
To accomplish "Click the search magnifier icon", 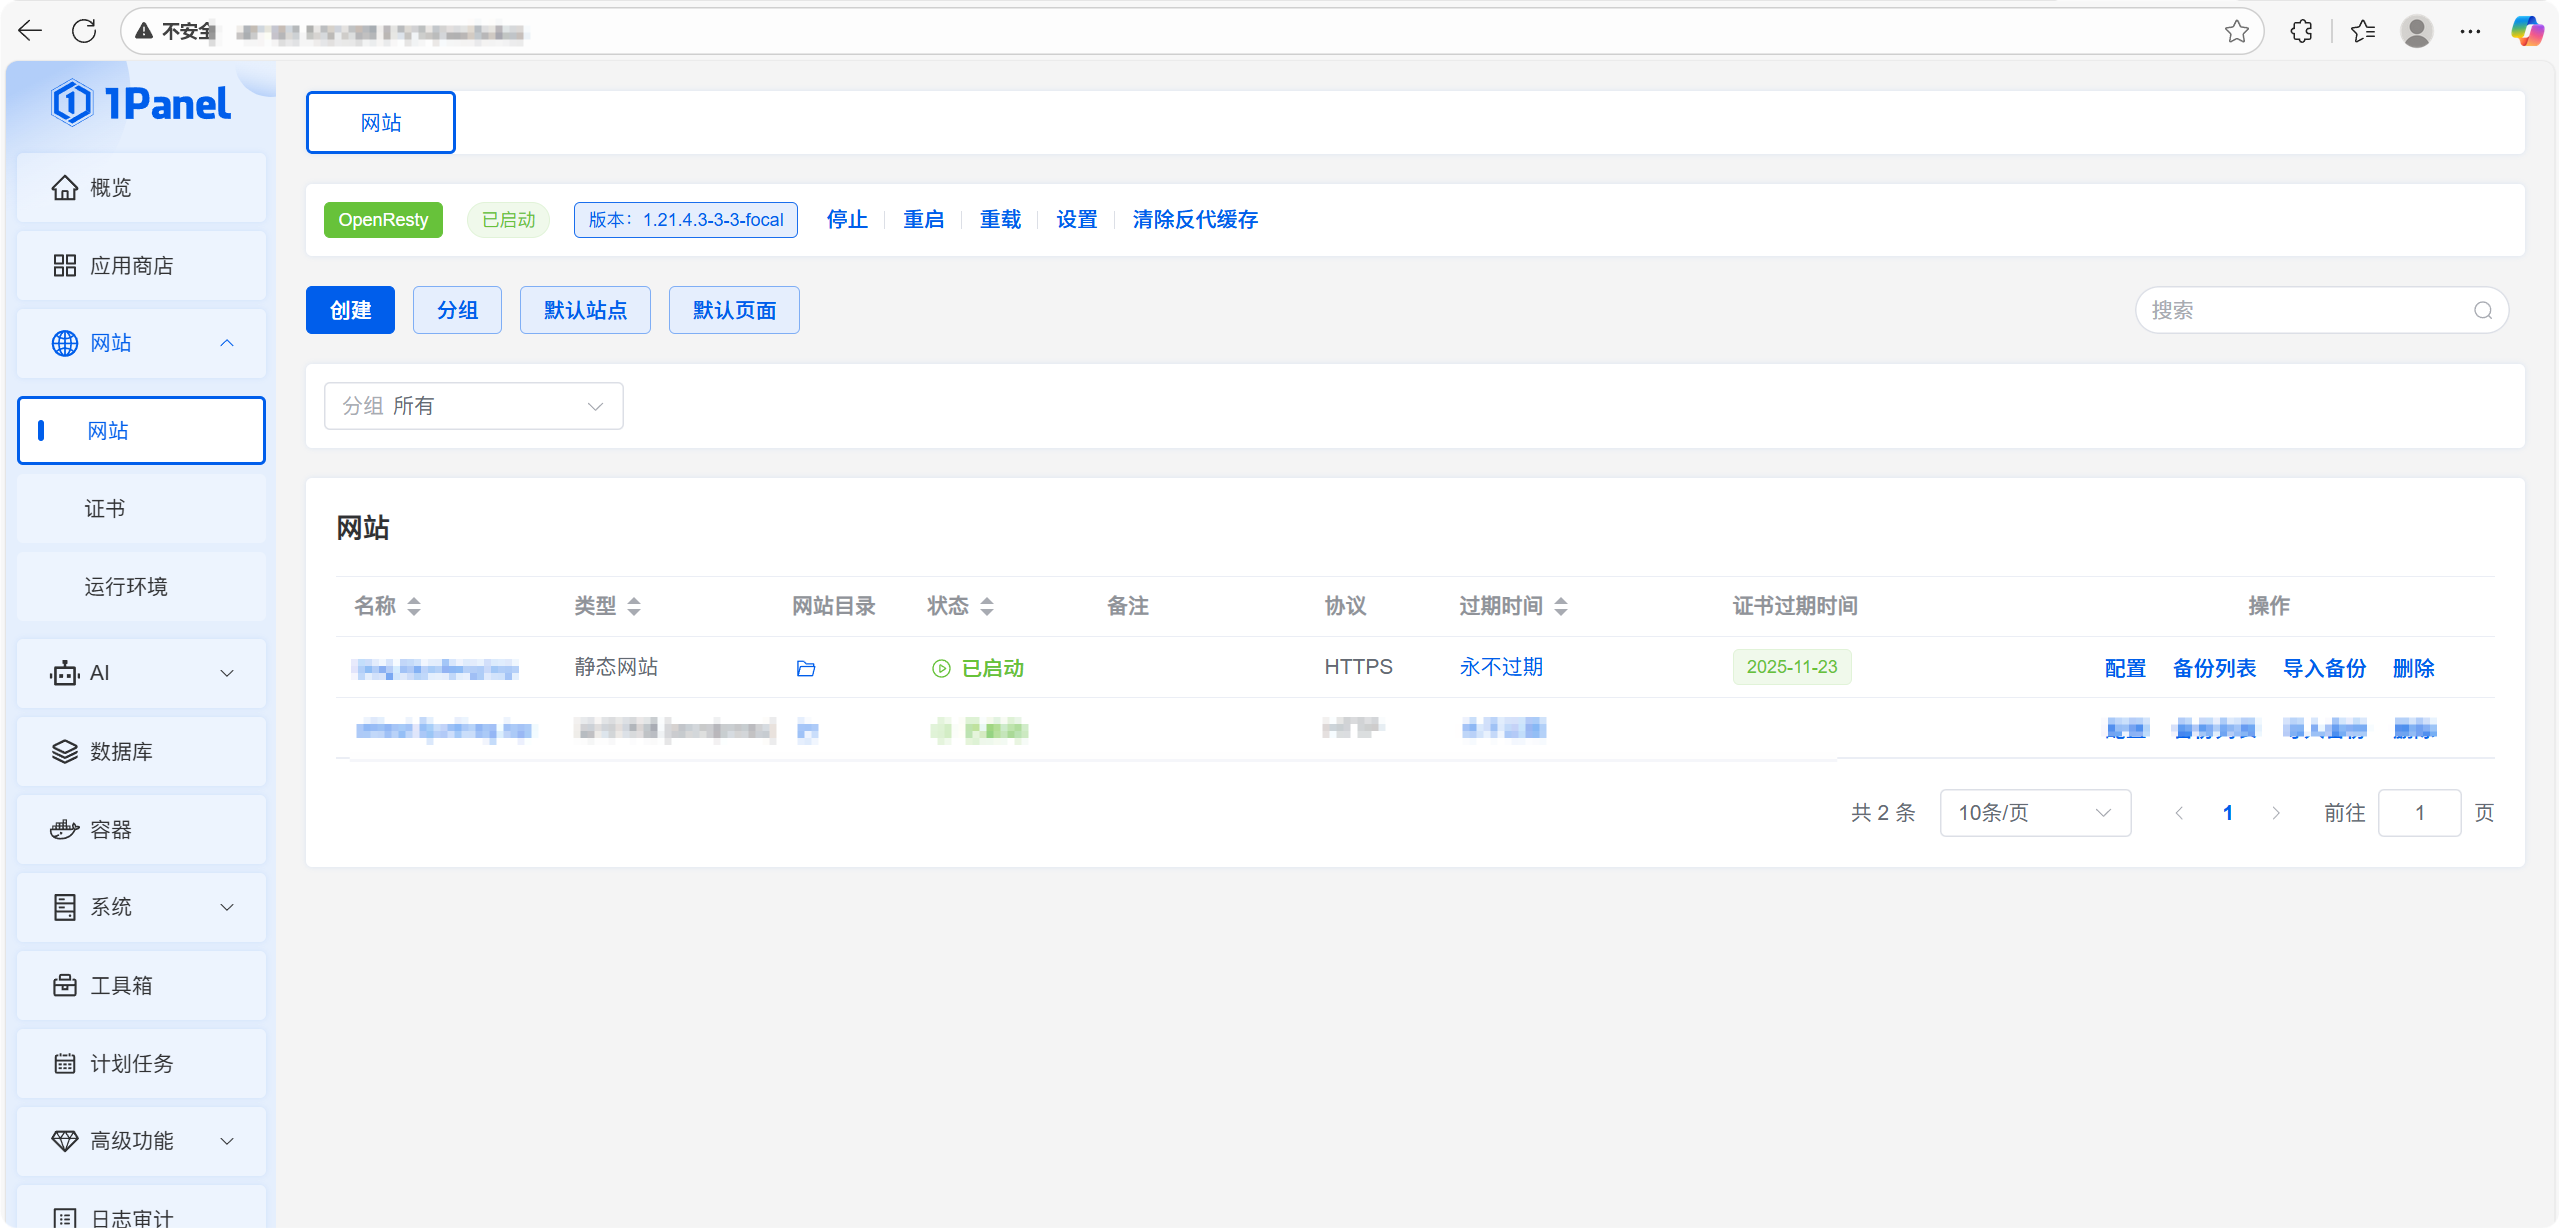I will [x=2483, y=310].
